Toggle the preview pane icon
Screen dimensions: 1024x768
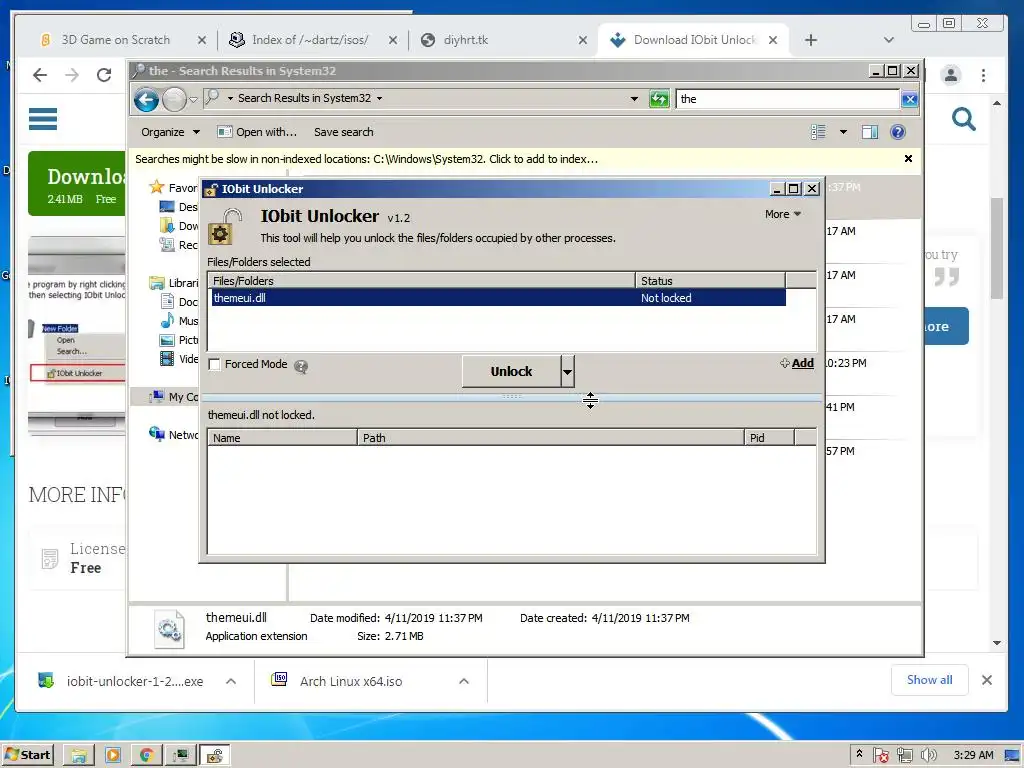(870, 132)
